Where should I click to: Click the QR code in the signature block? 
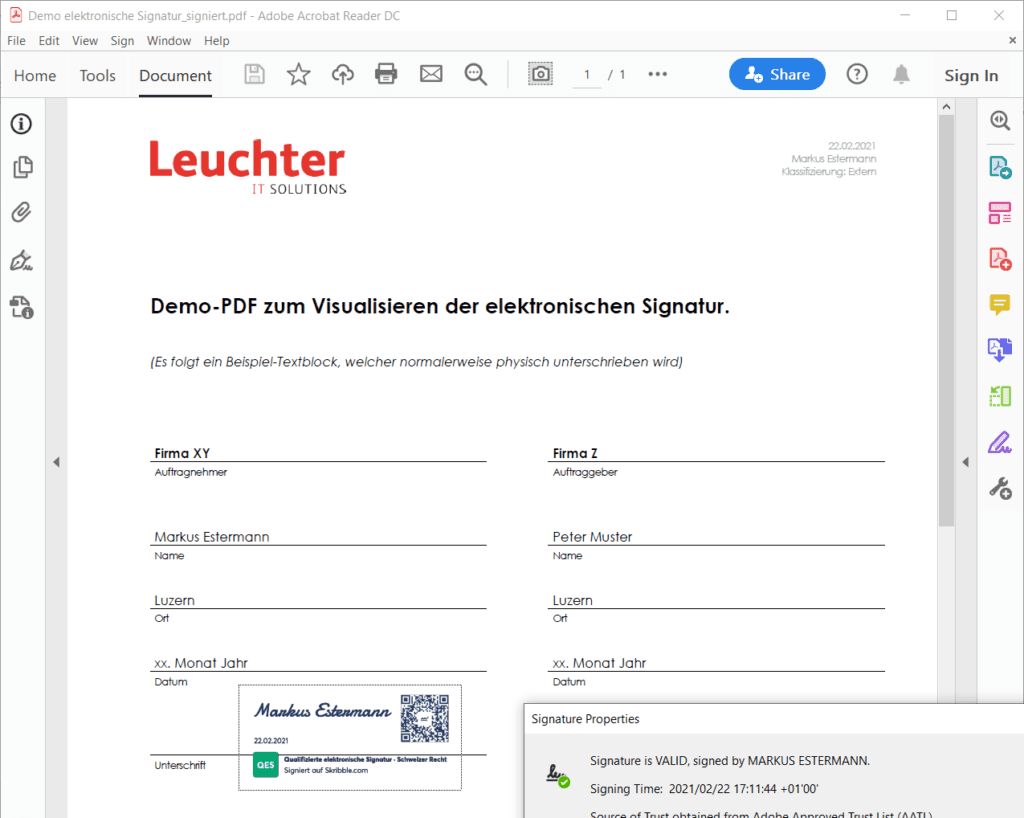click(x=424, y=718)
